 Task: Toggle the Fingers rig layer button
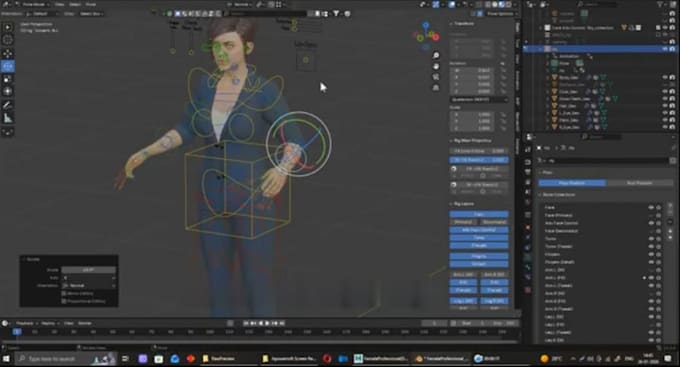tap(479, 256)
